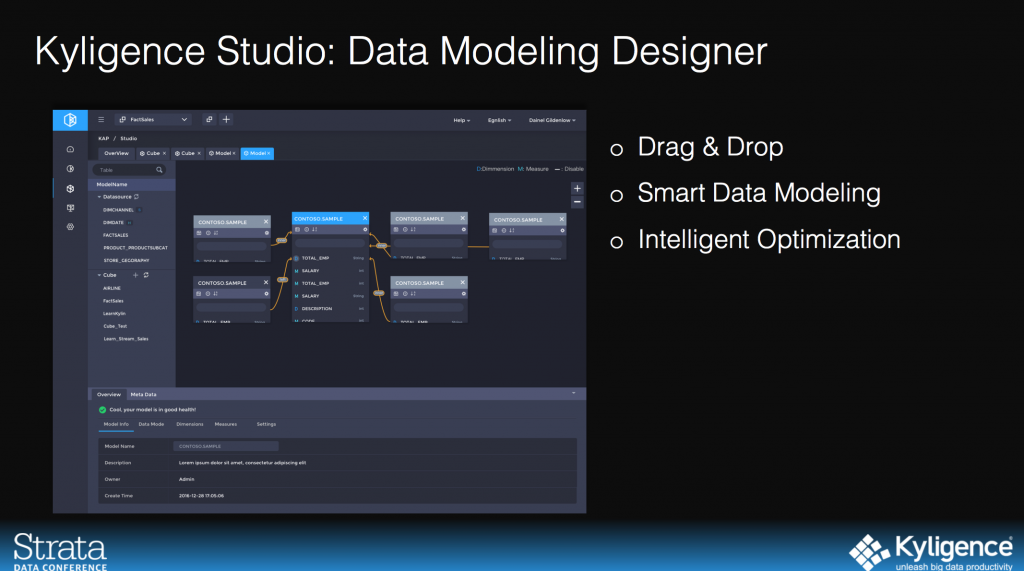Open the Overview tab in top tab bar
Image resolution: width=1024 pixels, height=571 pixels.
tap(116, 153)
